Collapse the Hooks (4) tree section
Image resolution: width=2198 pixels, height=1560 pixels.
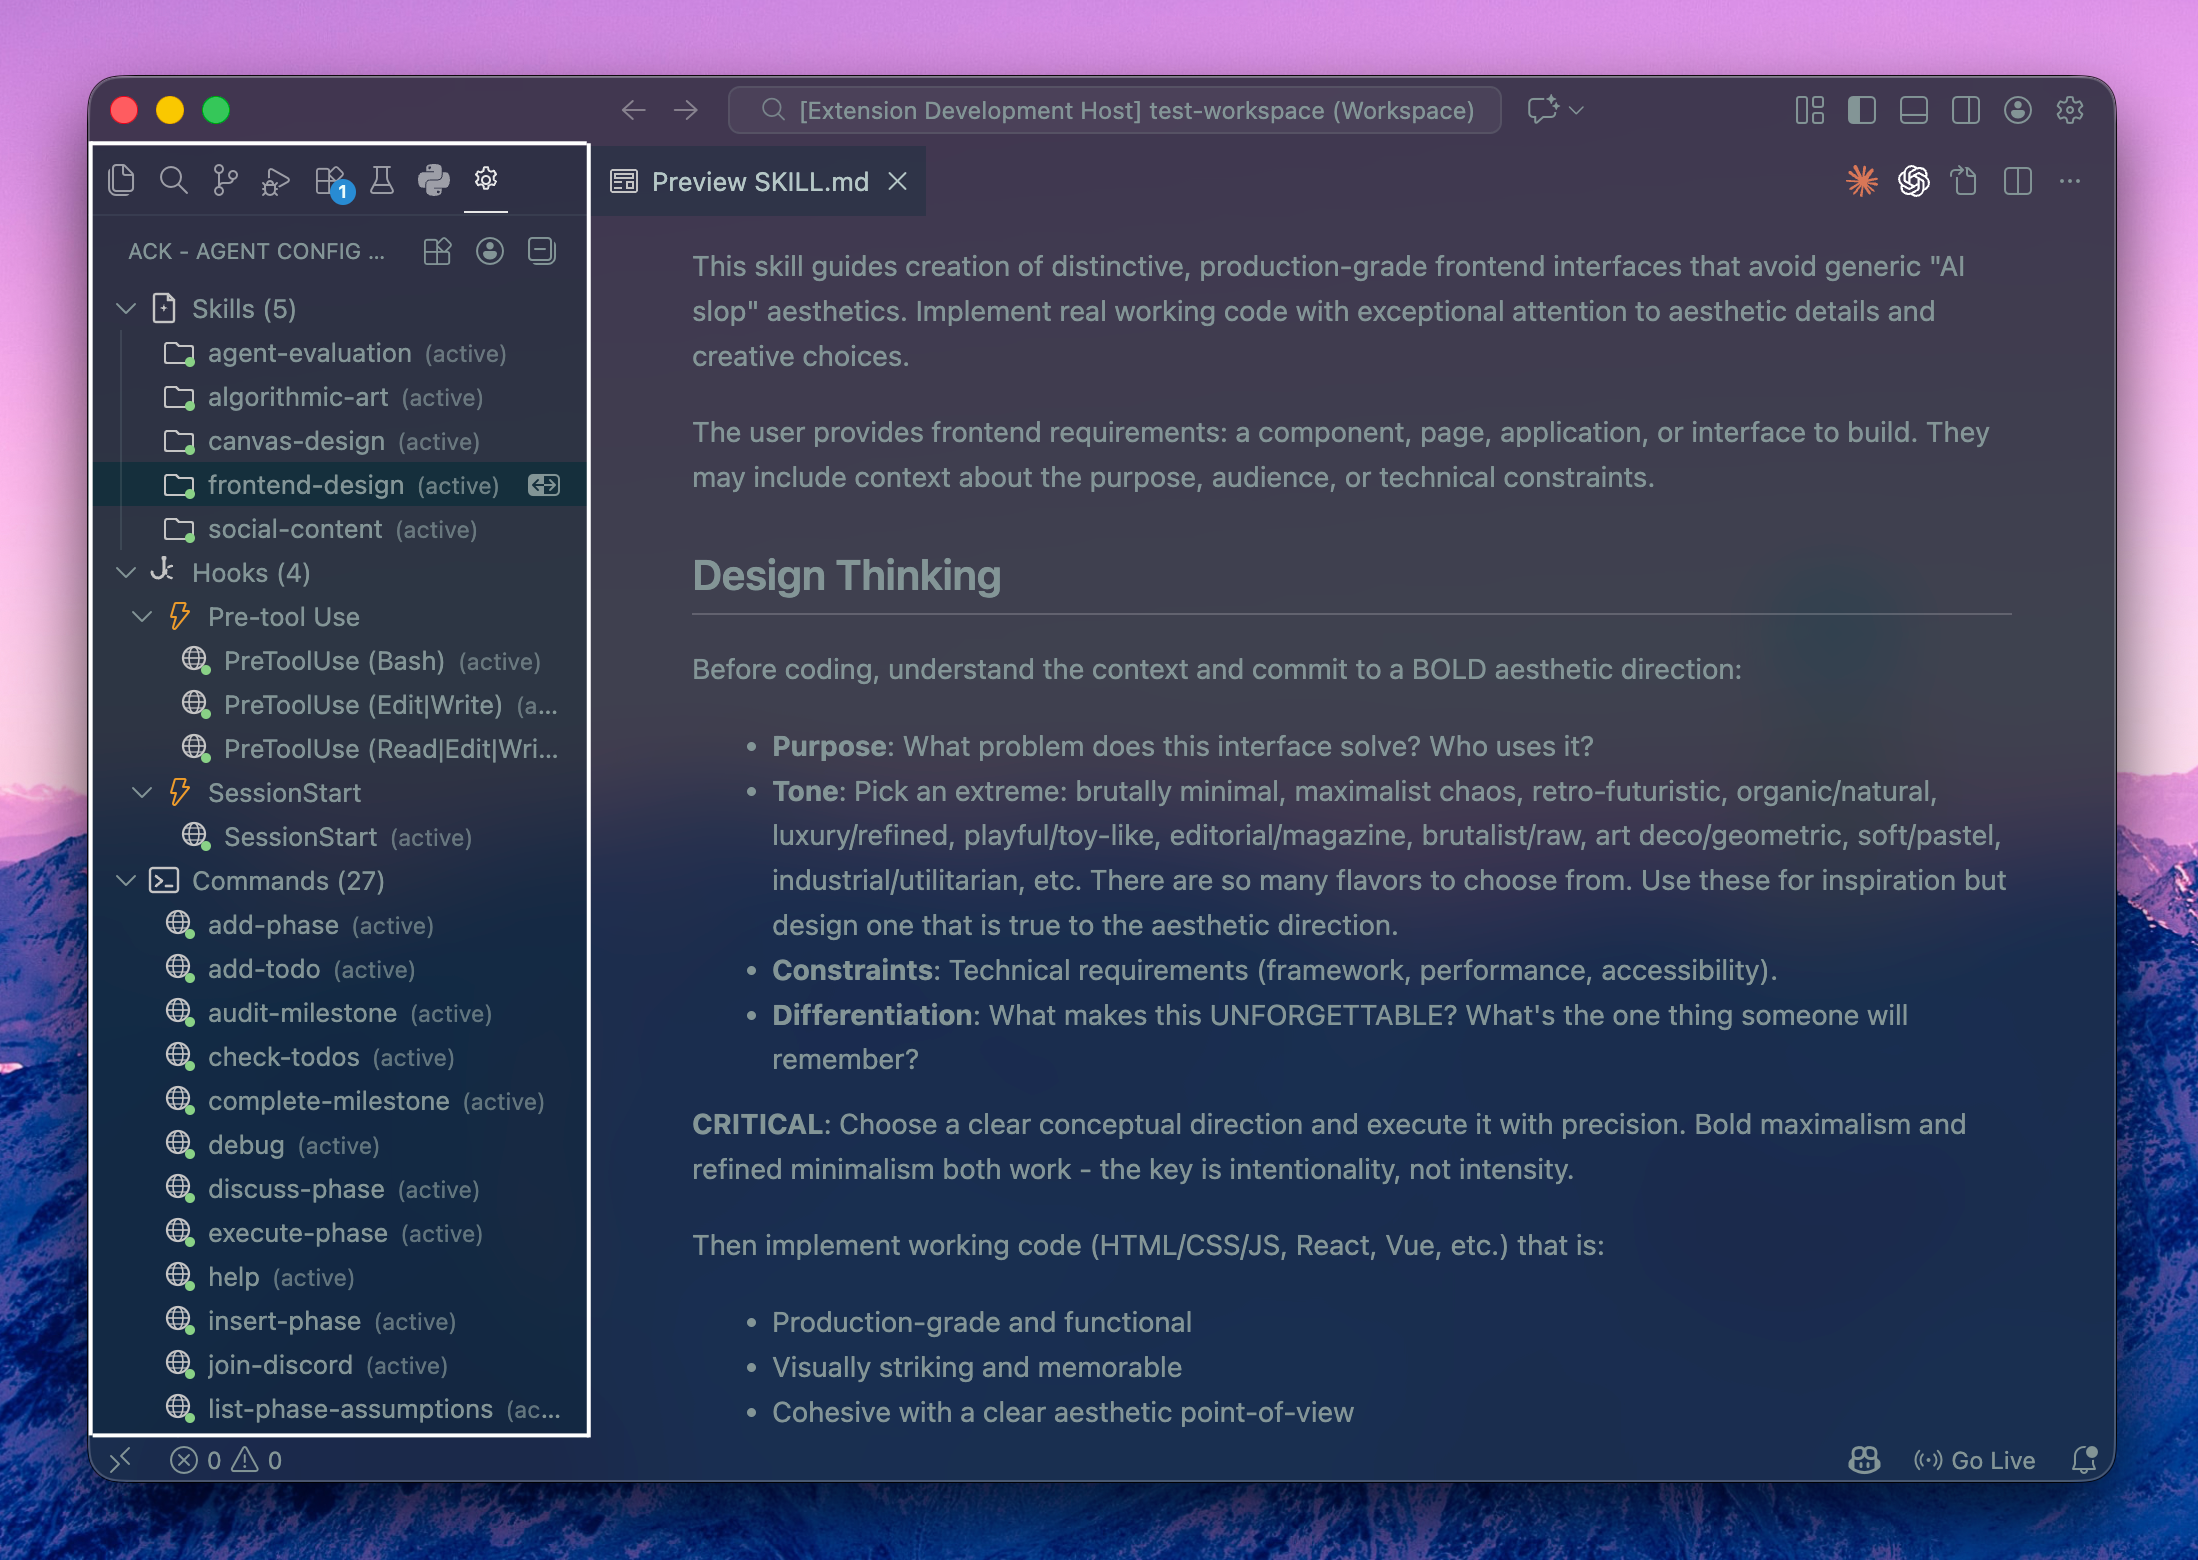[126, 572]
